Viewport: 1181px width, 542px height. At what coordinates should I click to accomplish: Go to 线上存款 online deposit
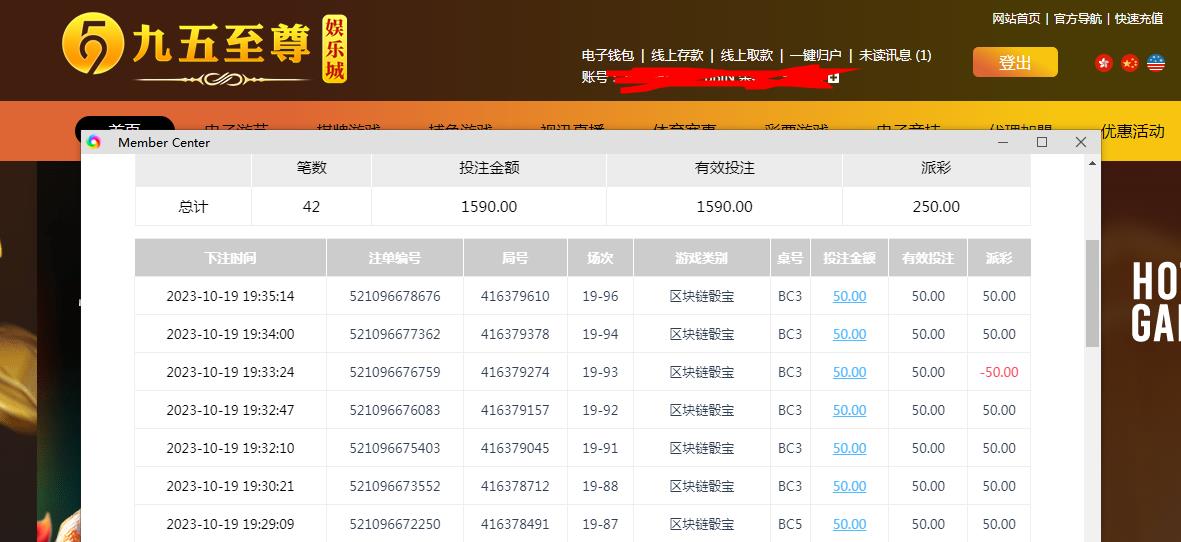(677, 56)
